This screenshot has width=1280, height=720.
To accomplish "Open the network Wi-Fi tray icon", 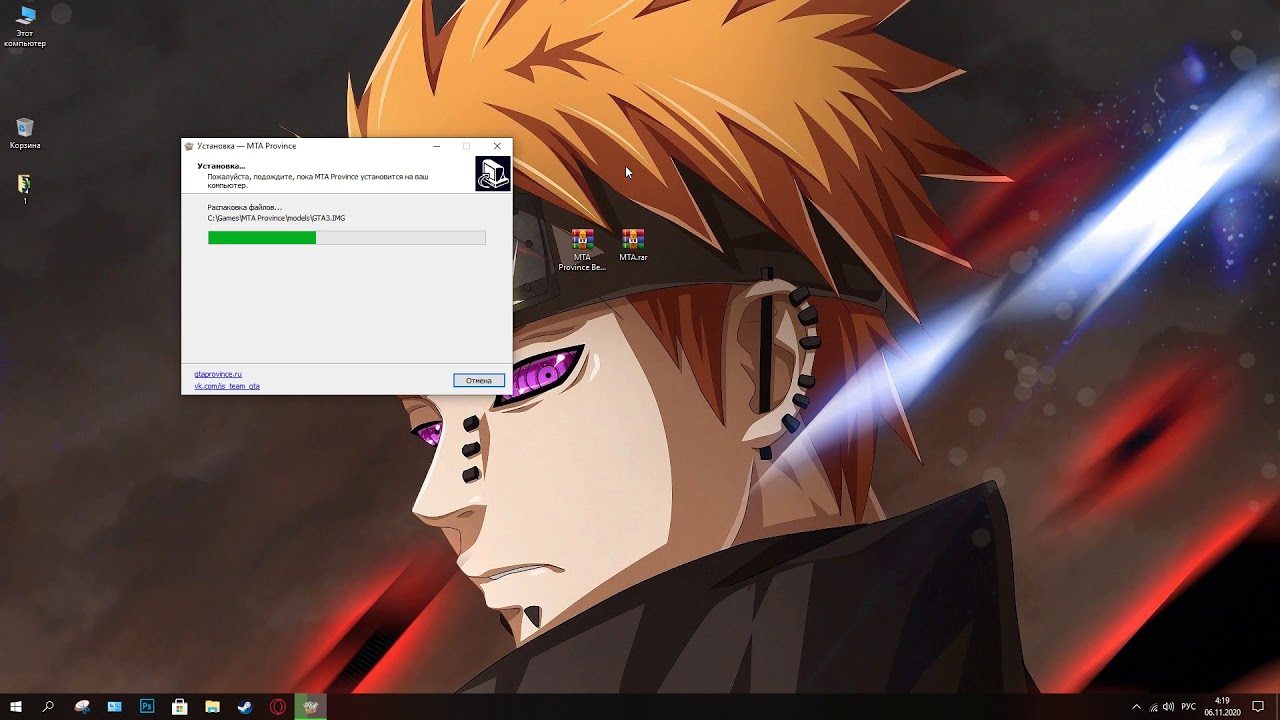I will tap(1154, 707).
